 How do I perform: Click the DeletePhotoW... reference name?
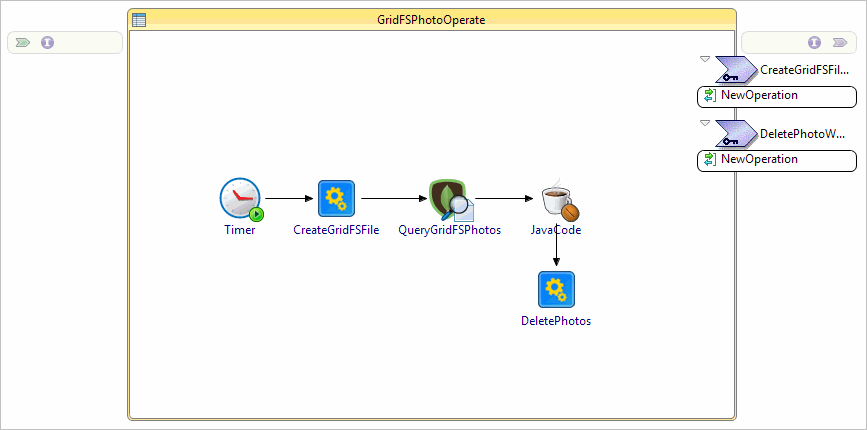pyautogui.click(x=803, y=134)
